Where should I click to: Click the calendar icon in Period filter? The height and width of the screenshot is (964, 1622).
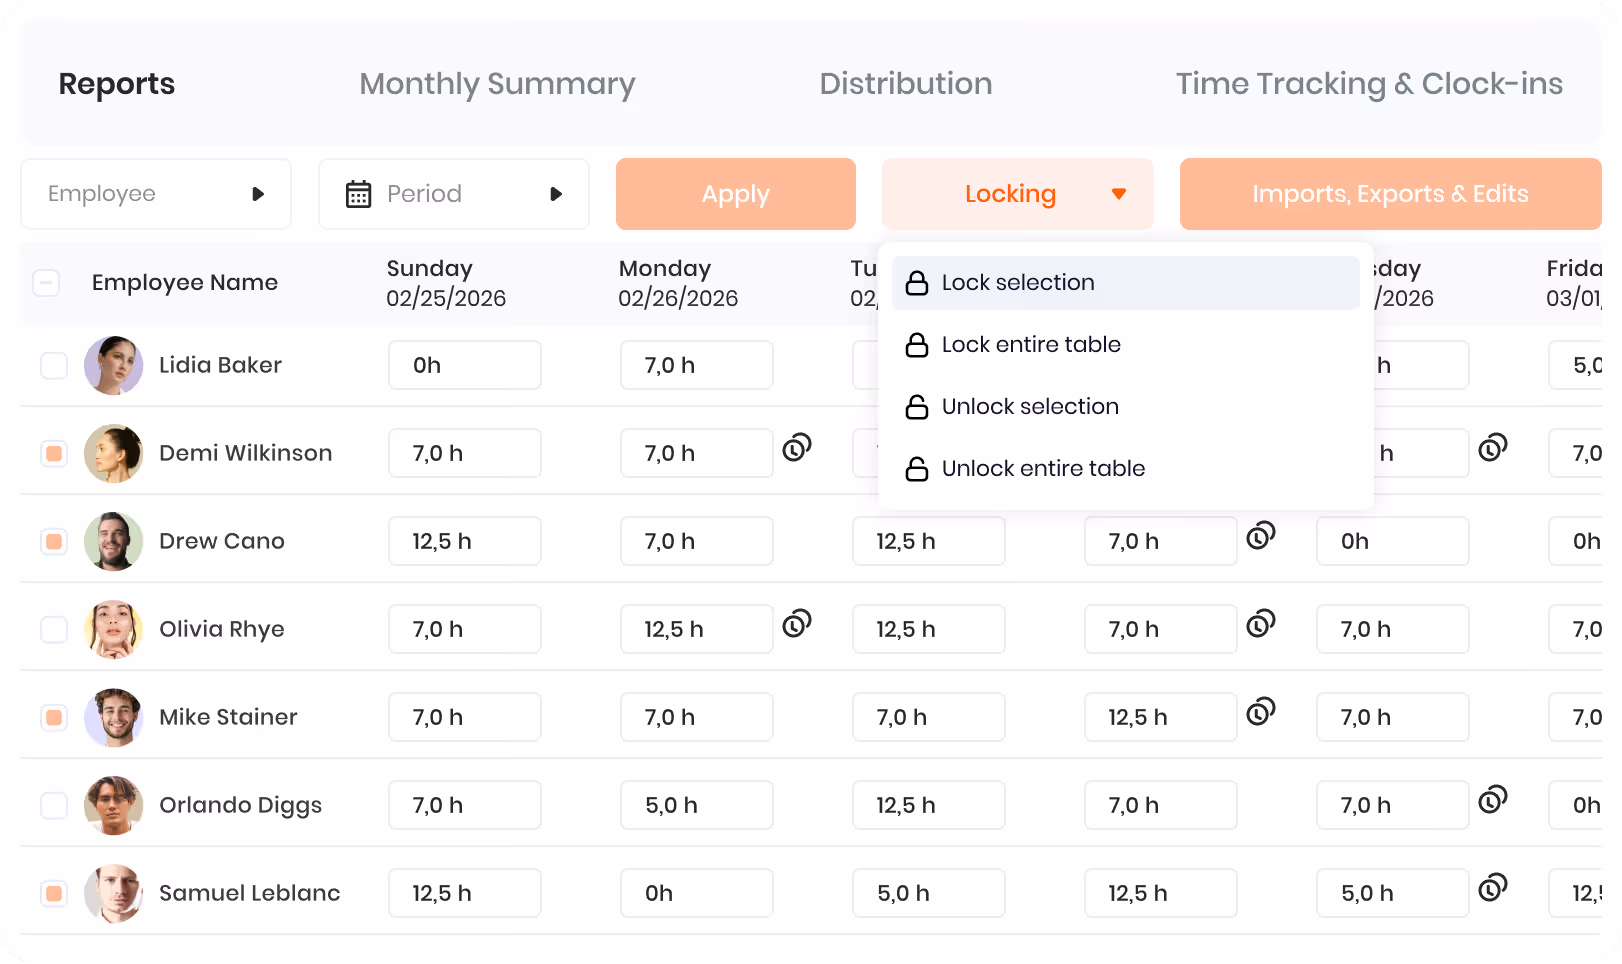click(358, 194)
